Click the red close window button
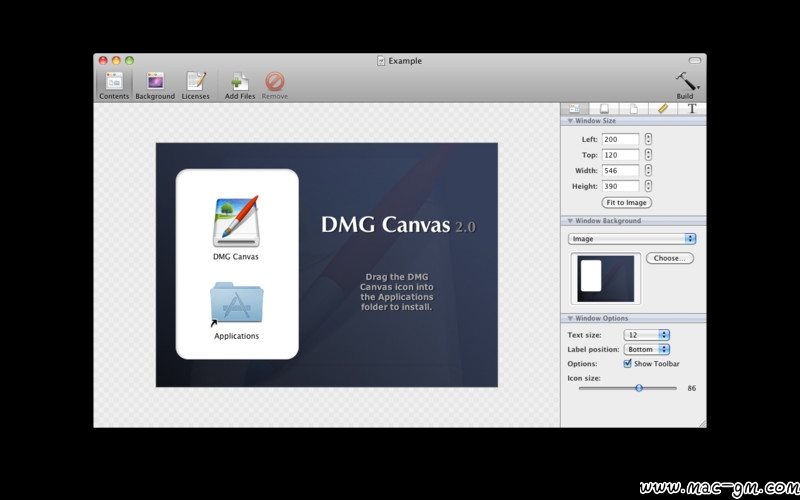The image size is (800, 500). (103, 61)
